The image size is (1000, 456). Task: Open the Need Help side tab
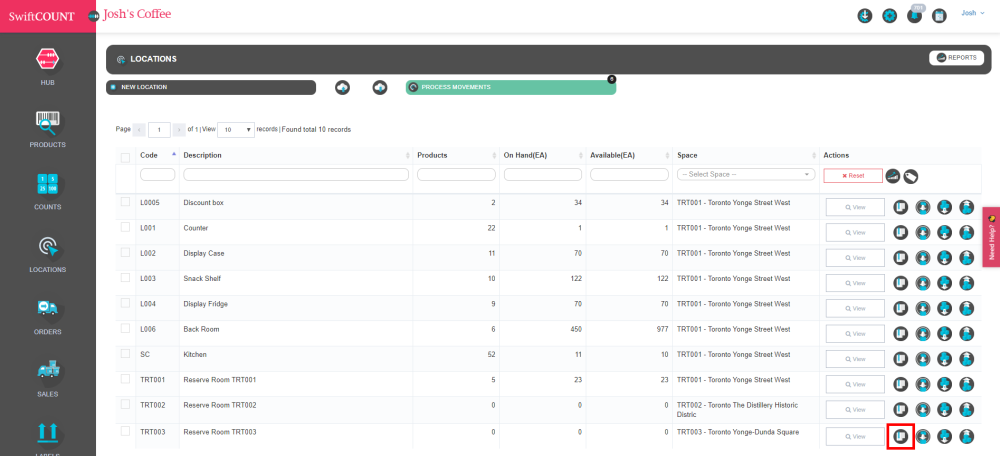(991, 237)
